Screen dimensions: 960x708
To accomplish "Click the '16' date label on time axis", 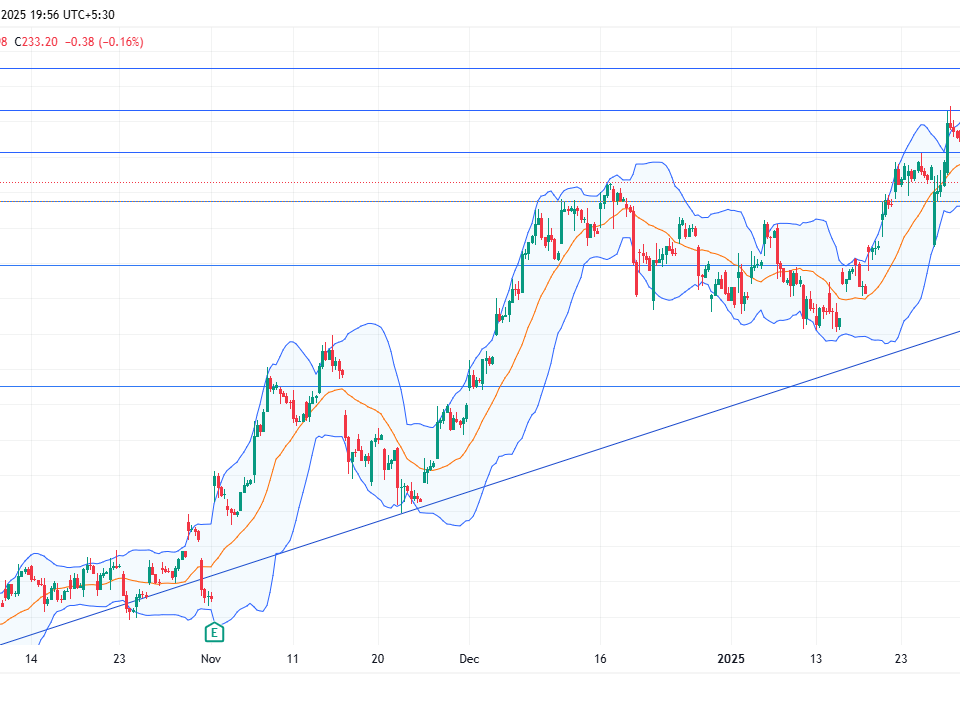I will (x=600, y=659).
